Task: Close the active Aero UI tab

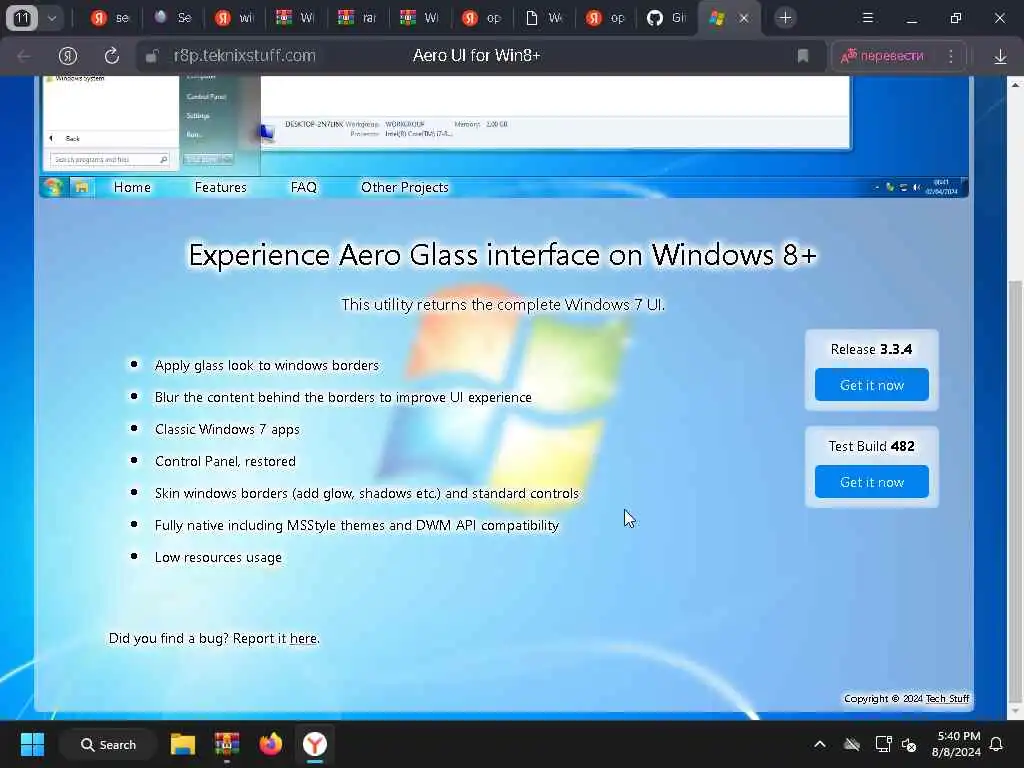Action: pos(743,18)
